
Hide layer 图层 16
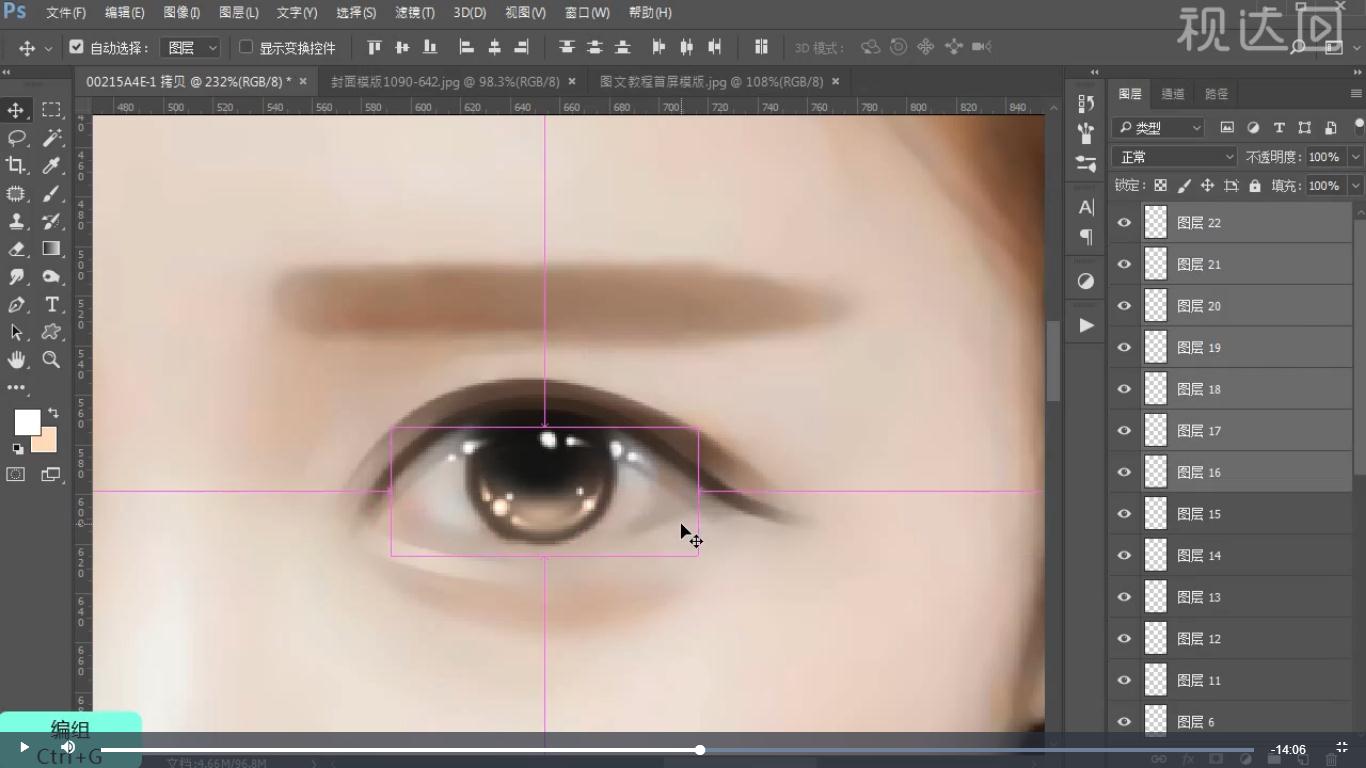pyautogui.click(x=1124, y=472)
